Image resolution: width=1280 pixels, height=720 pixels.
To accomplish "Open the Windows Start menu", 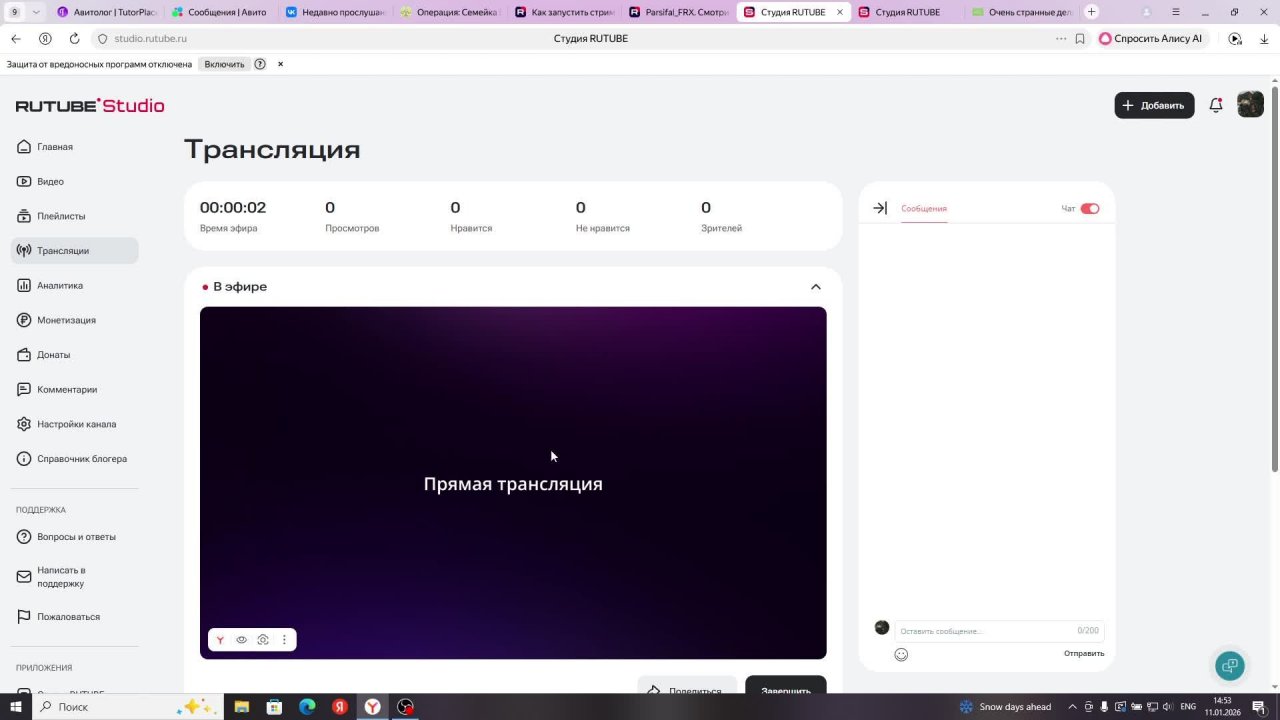I will click(x=16, y=707).
